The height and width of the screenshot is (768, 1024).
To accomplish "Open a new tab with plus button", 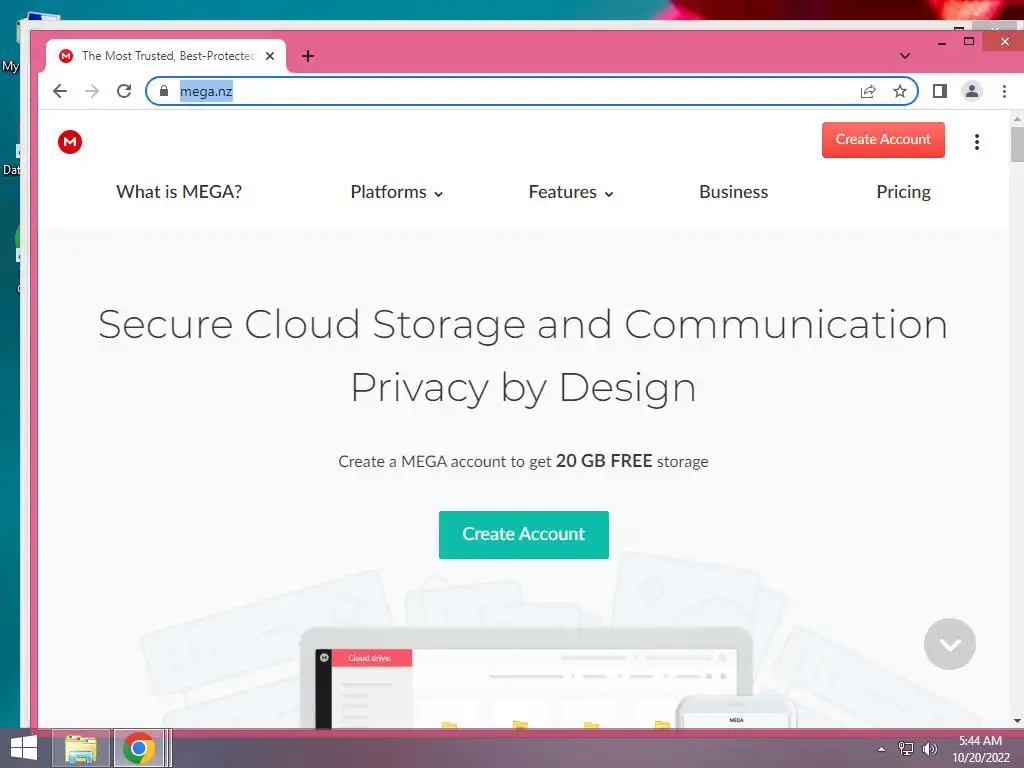I will [308, 56].
